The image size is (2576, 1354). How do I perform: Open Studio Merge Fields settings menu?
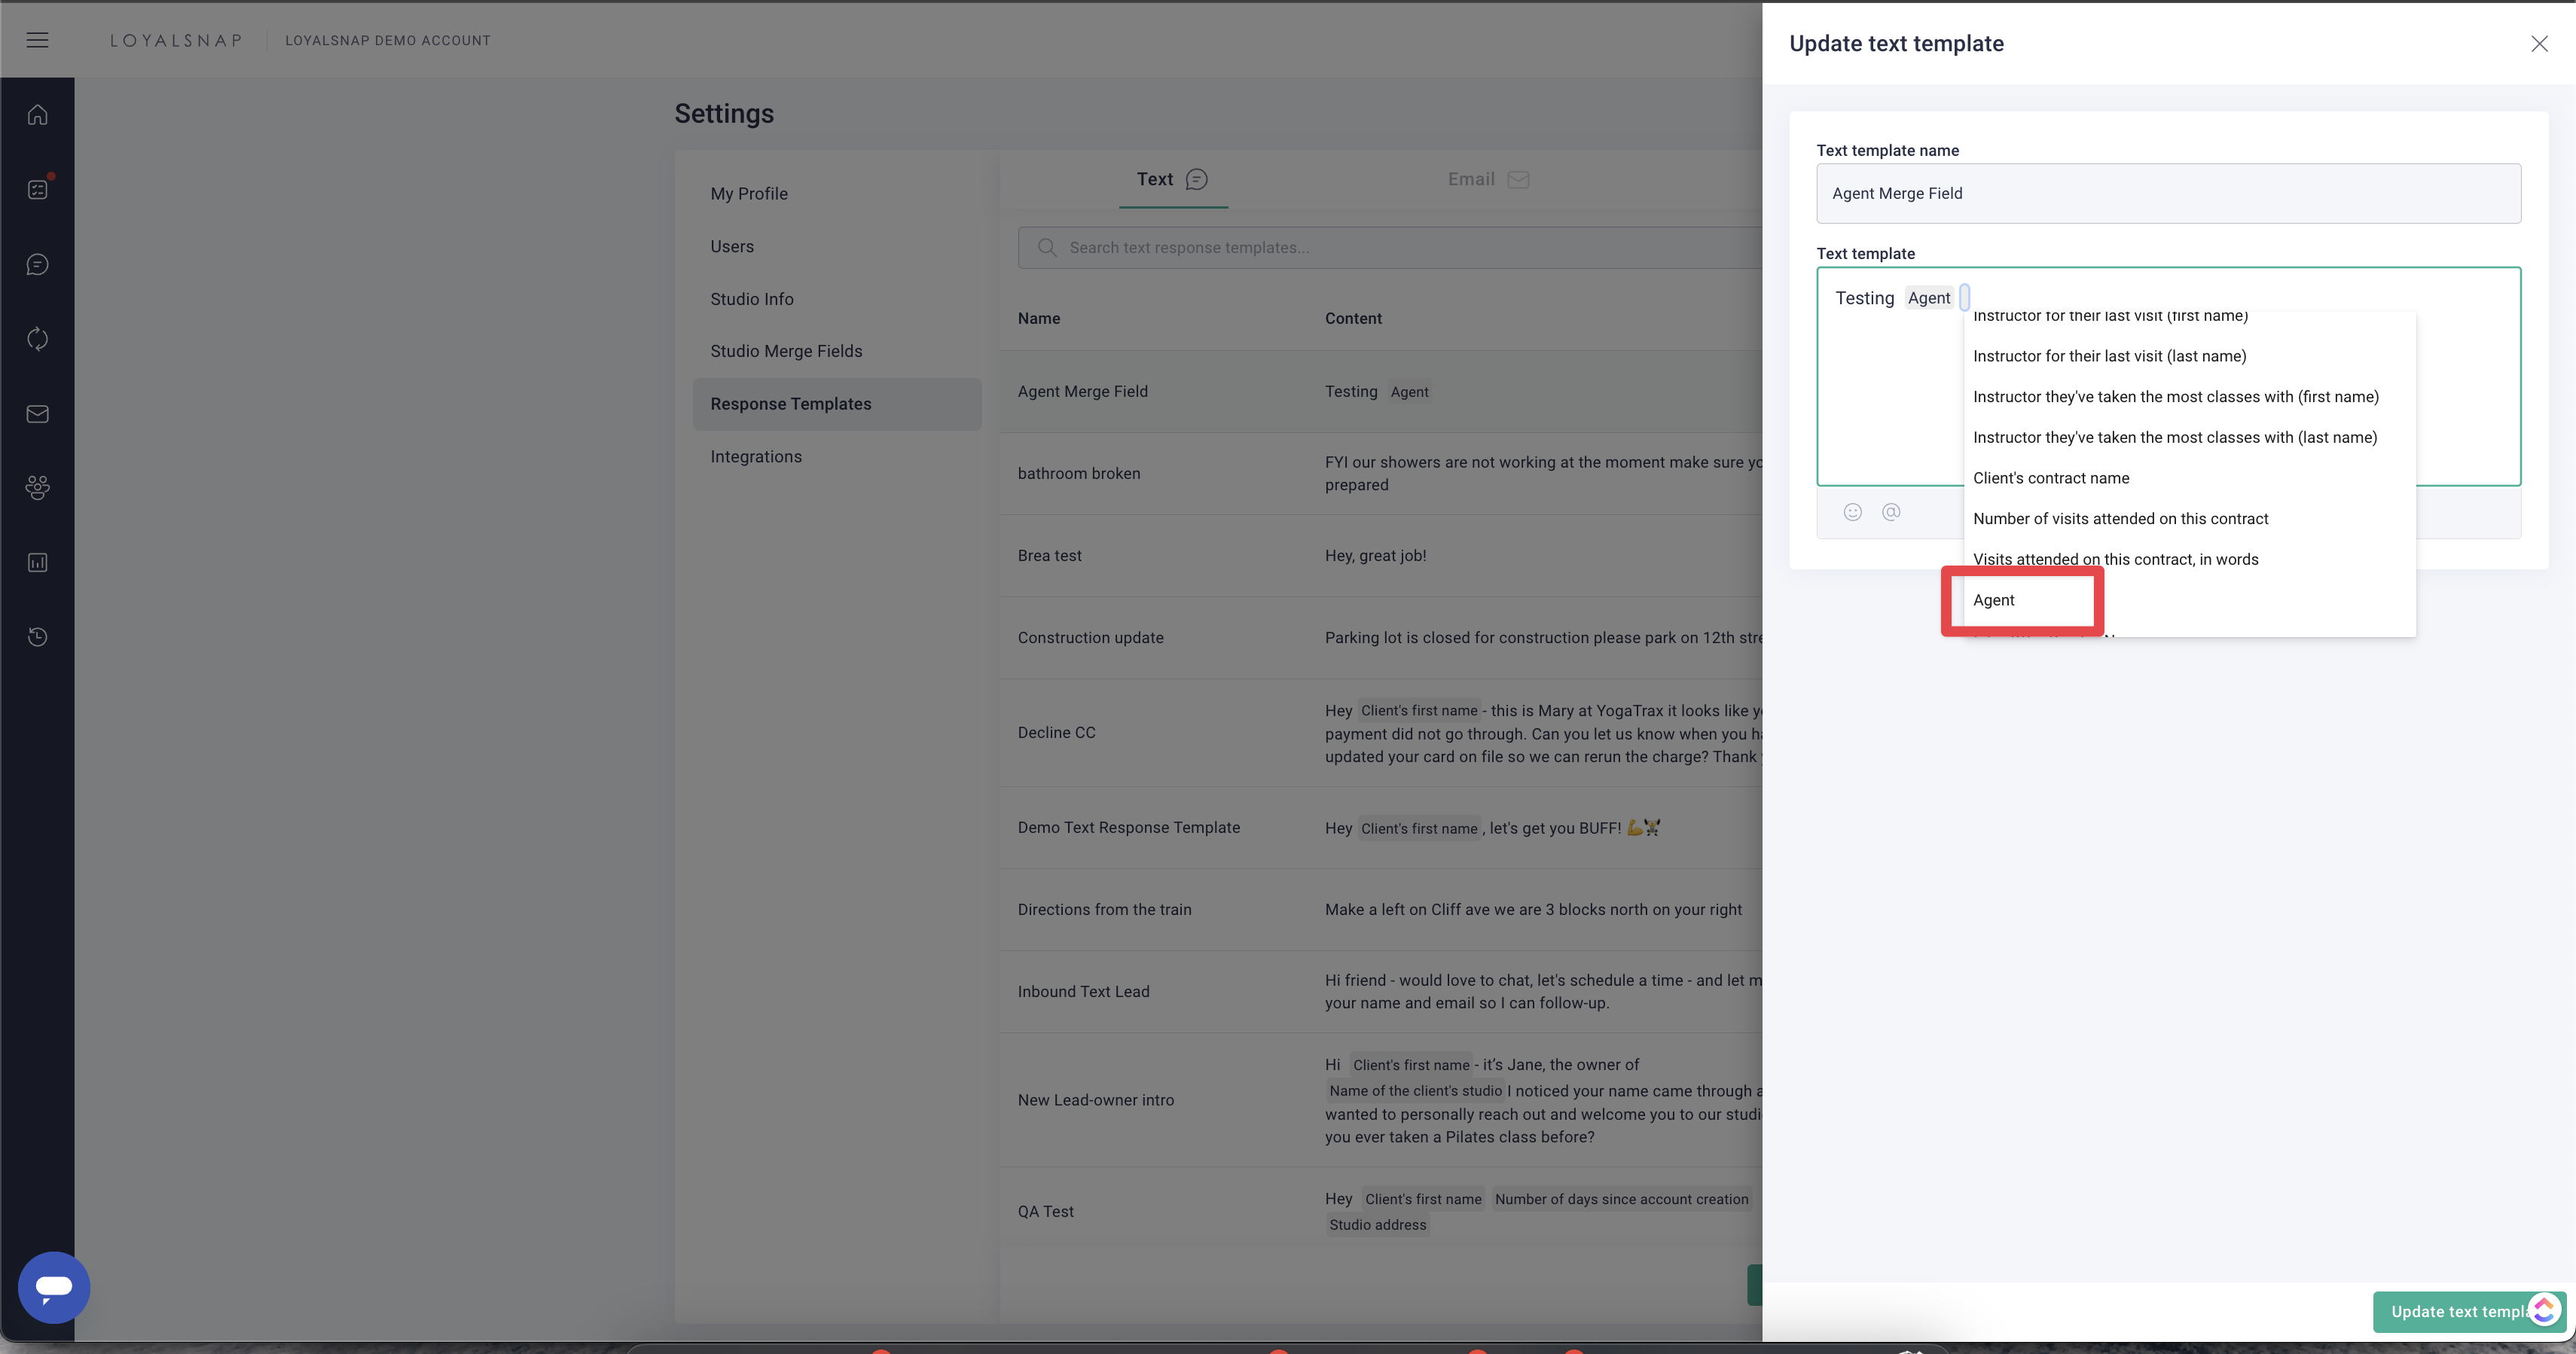pyautogui.click(x=786, y=351)
